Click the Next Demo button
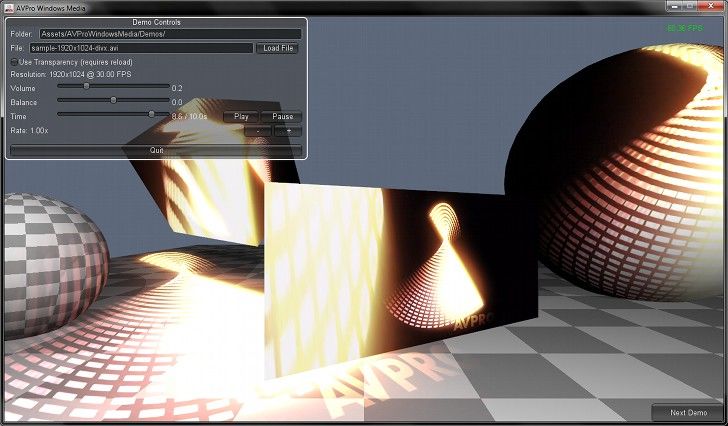 (688, 412)
